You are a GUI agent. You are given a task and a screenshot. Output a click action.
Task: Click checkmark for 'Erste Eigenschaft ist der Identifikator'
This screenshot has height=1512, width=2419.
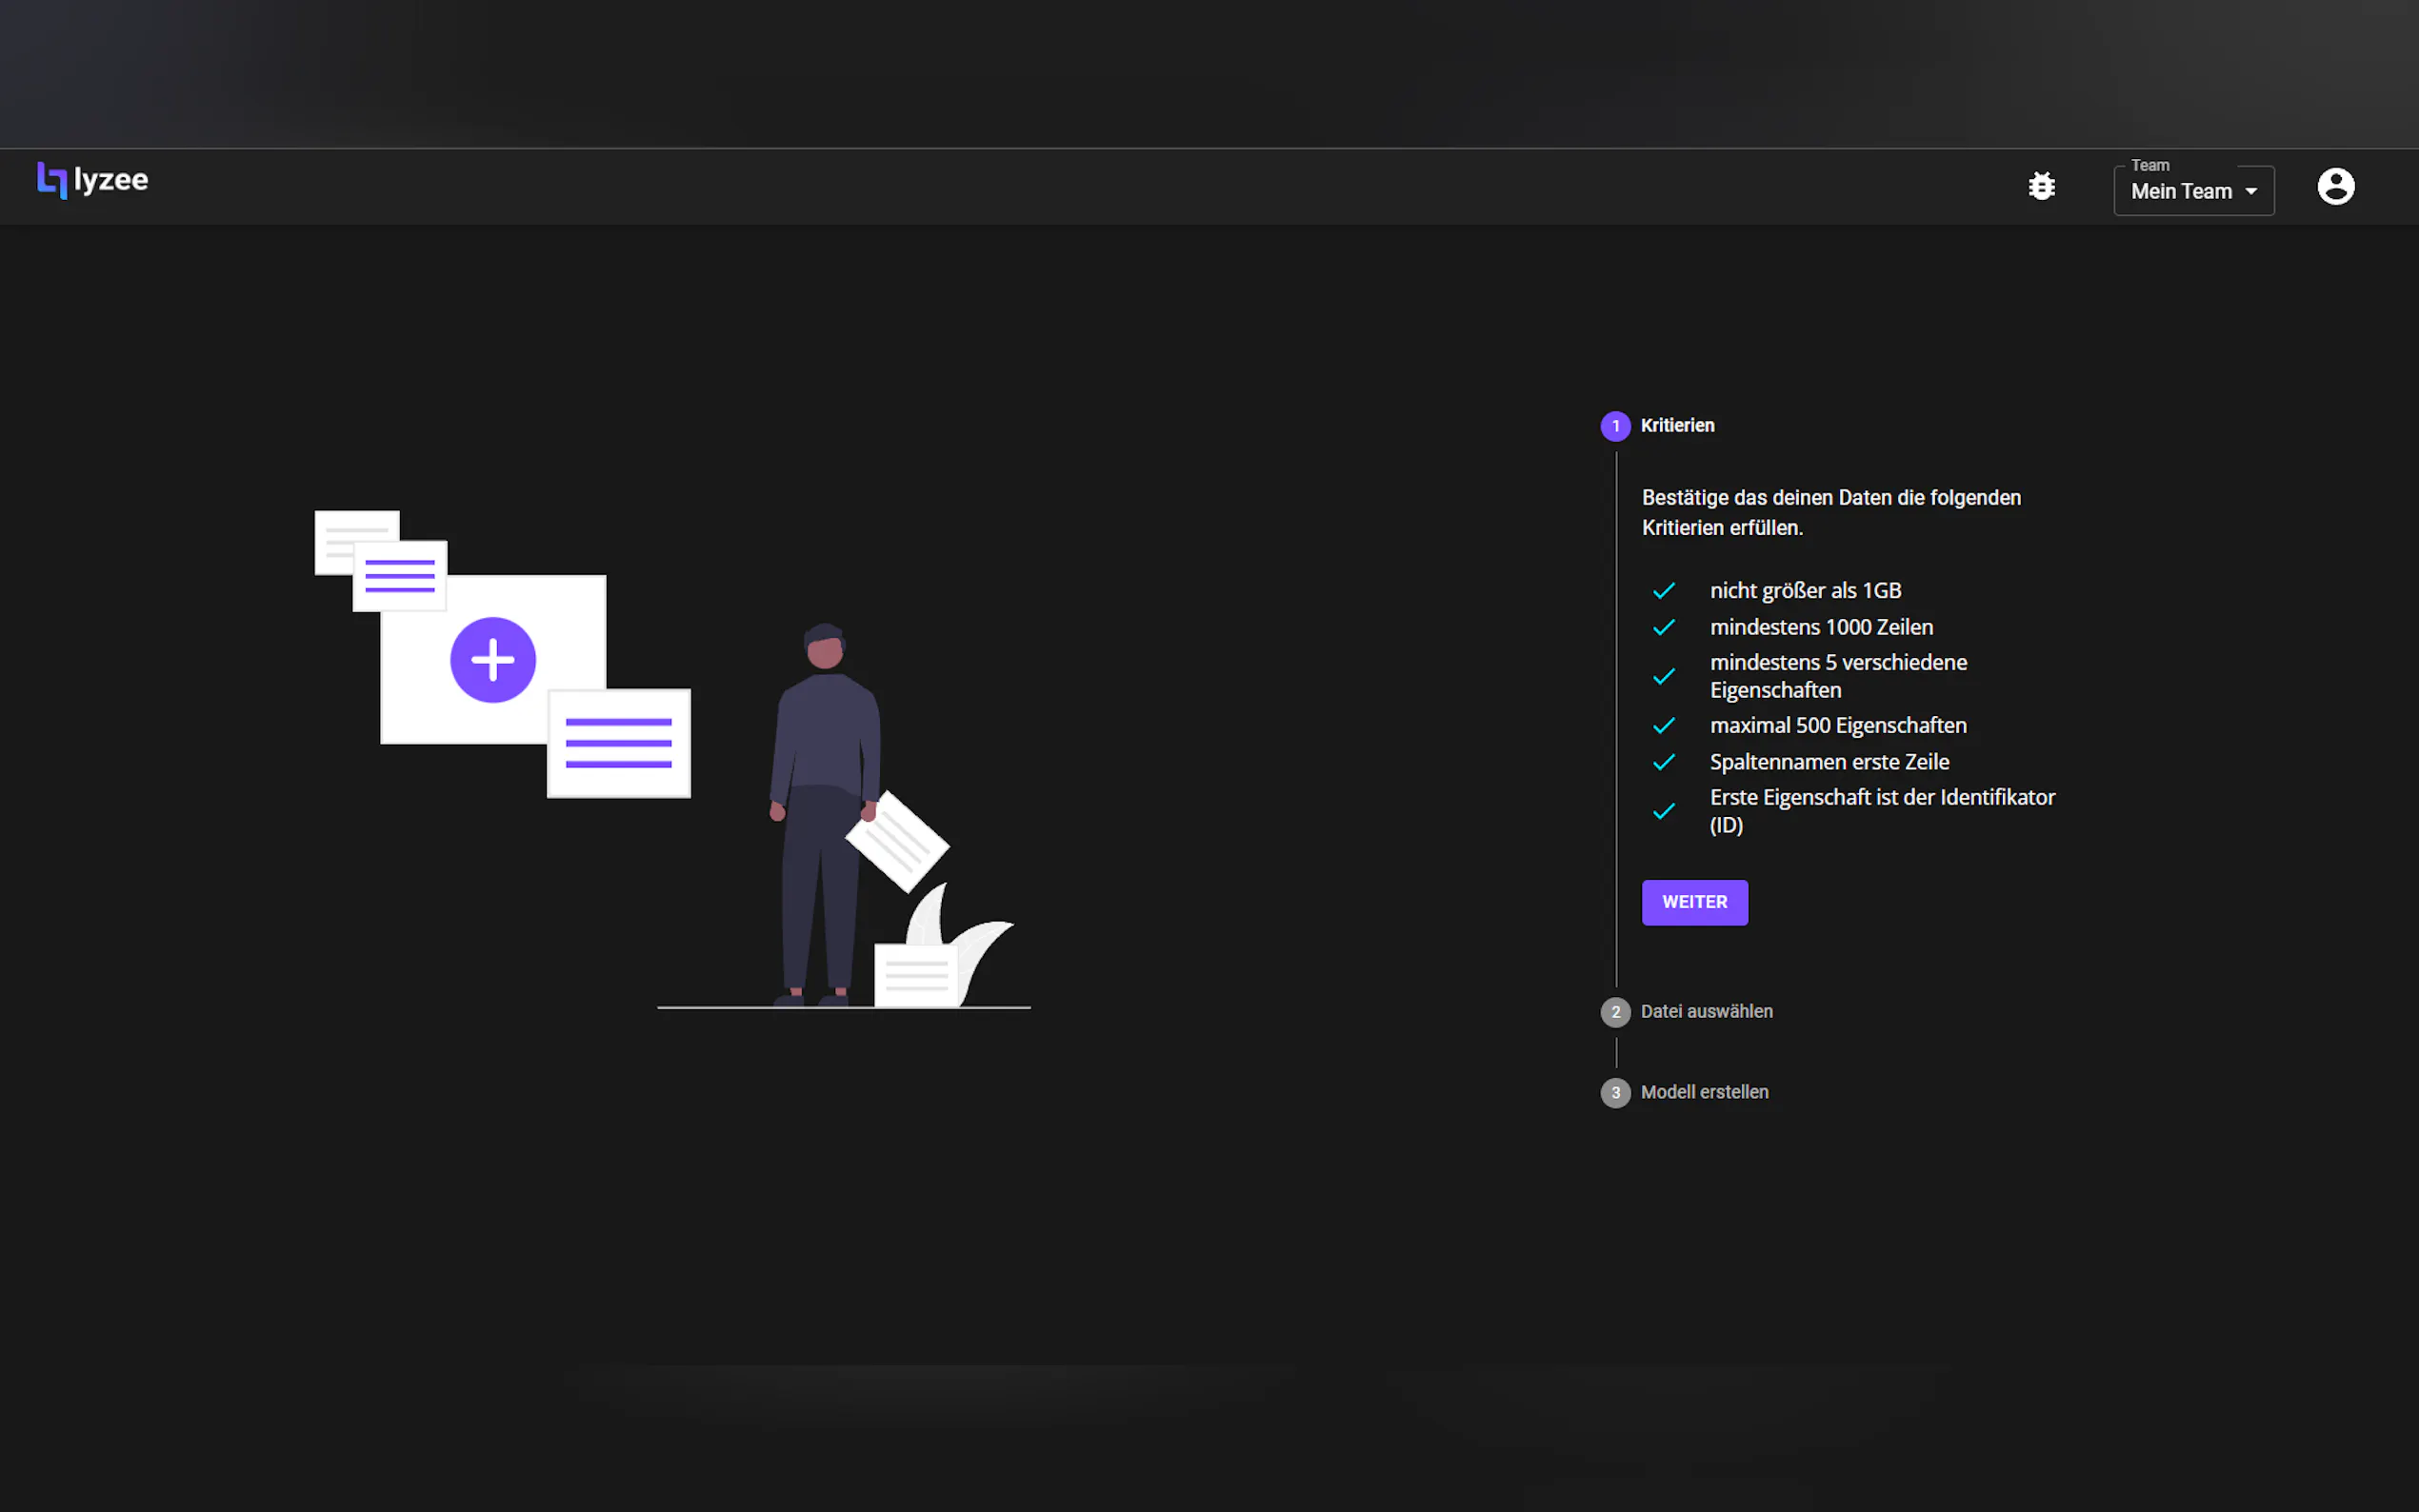[1664, 811]
